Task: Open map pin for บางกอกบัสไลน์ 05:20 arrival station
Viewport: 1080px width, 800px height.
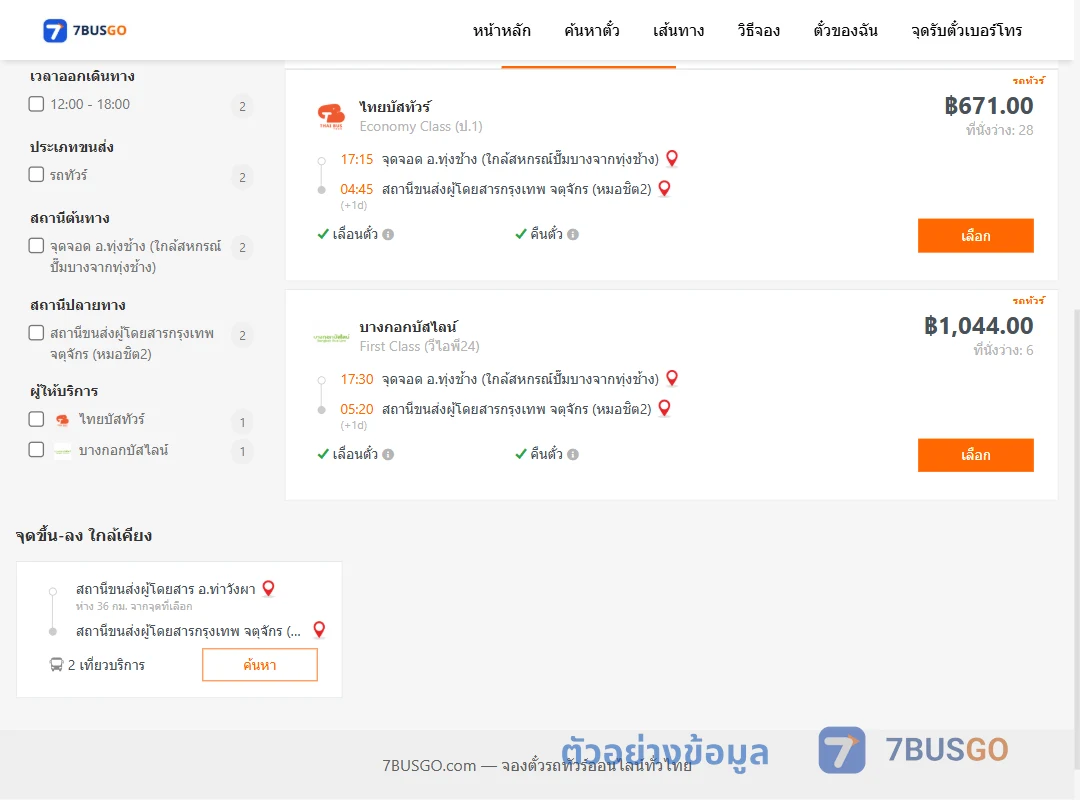Action: 665,408
